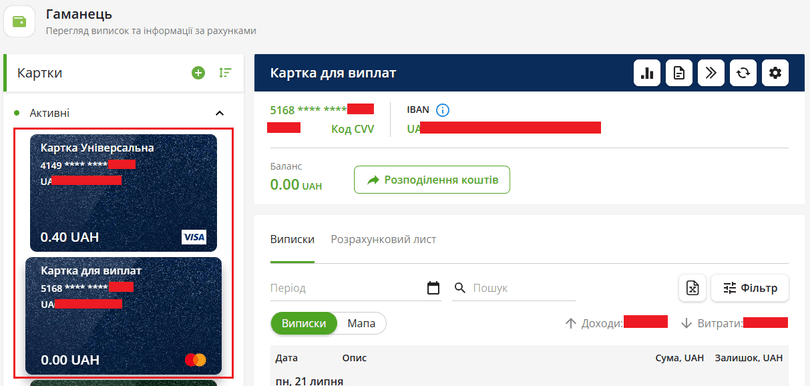Image resolution: width=810 pixels, height=386 pixels.
Task: Open the document statement icon
Action: click(679, 73)
